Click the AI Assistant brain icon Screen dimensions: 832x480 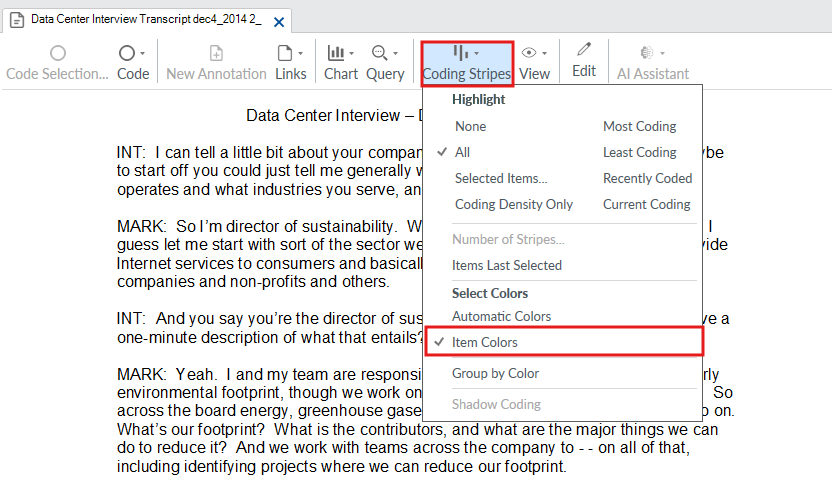[x=647, y=53]
